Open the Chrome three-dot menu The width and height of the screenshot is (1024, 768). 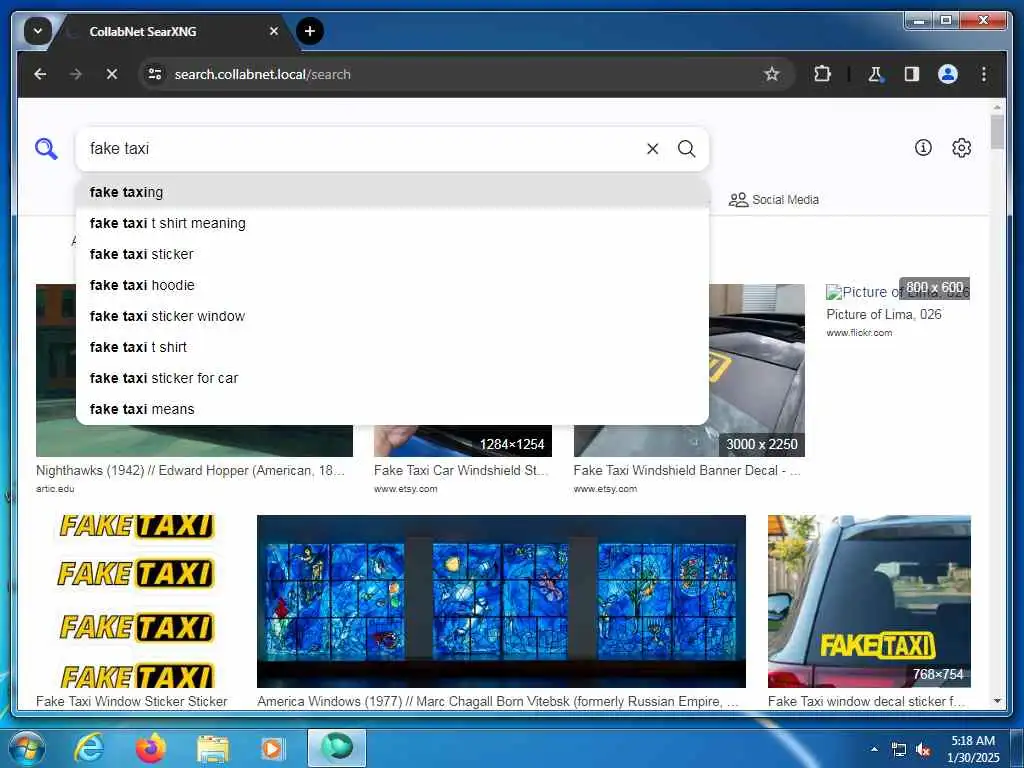pos(984,74)
